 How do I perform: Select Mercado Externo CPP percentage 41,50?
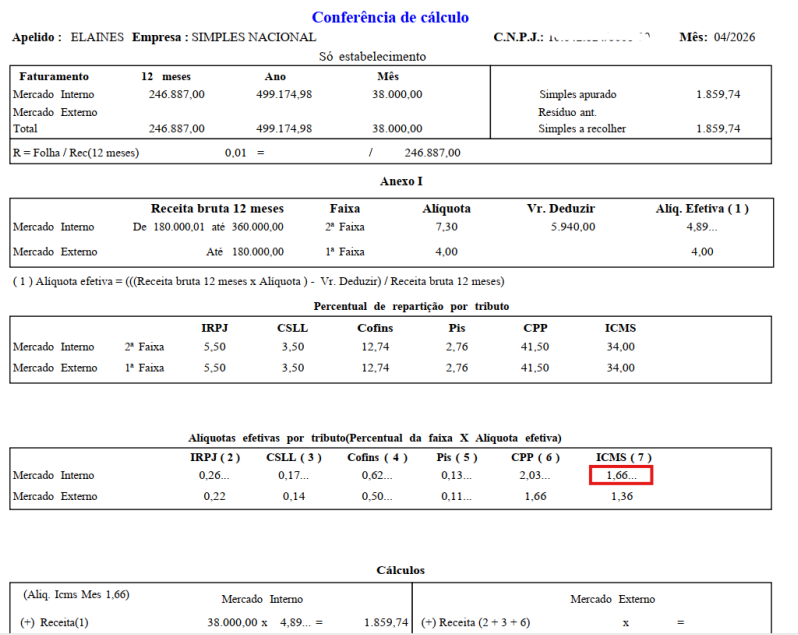tap(535, 368)
